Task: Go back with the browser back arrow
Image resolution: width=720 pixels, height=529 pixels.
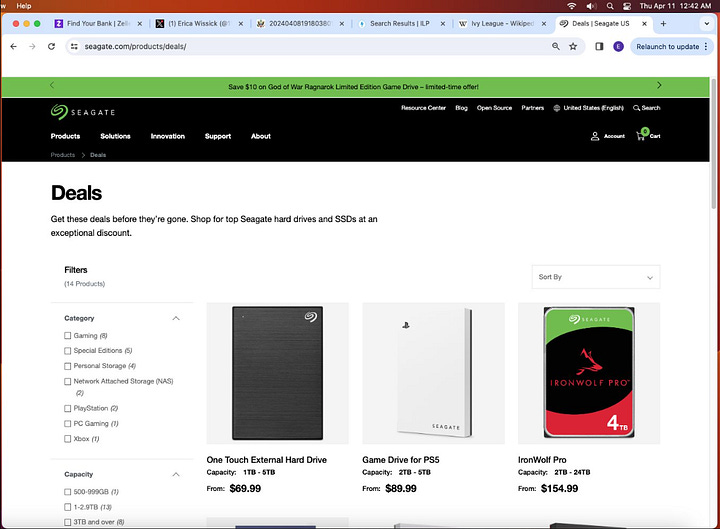Action: [x=14, y=46]
